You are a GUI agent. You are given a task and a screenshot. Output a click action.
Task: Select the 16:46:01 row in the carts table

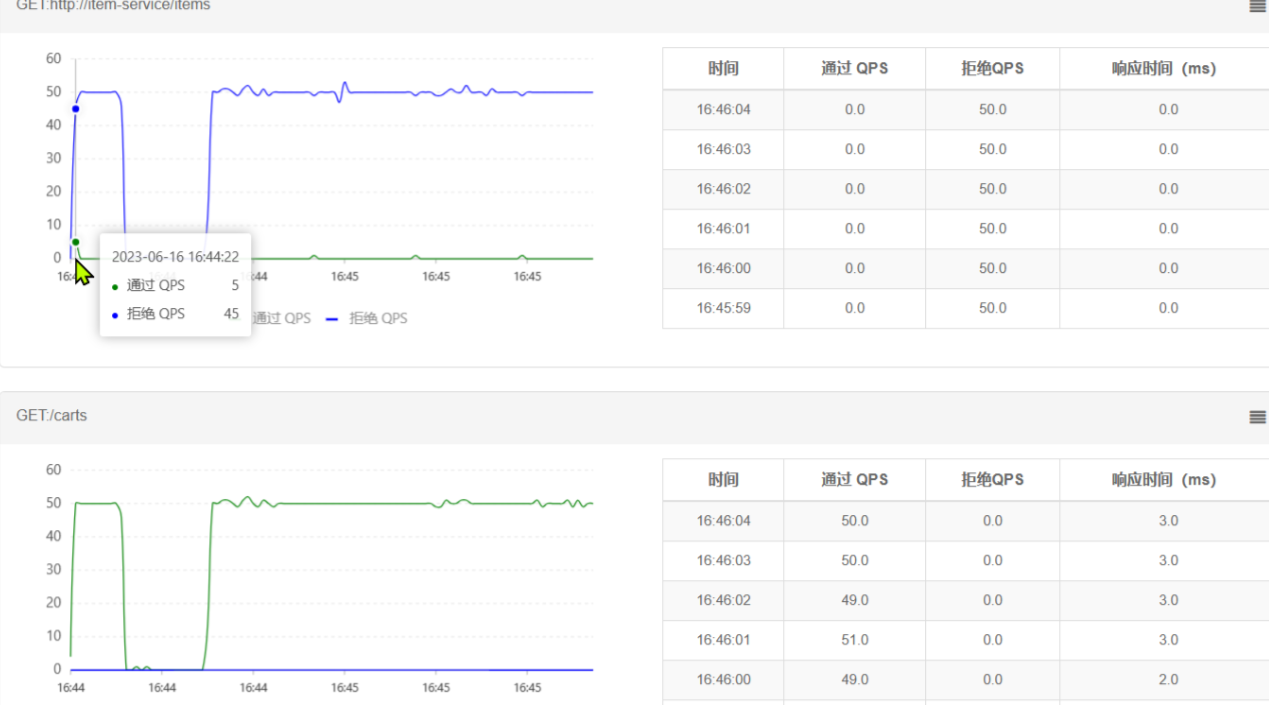[x=723, y=640]
